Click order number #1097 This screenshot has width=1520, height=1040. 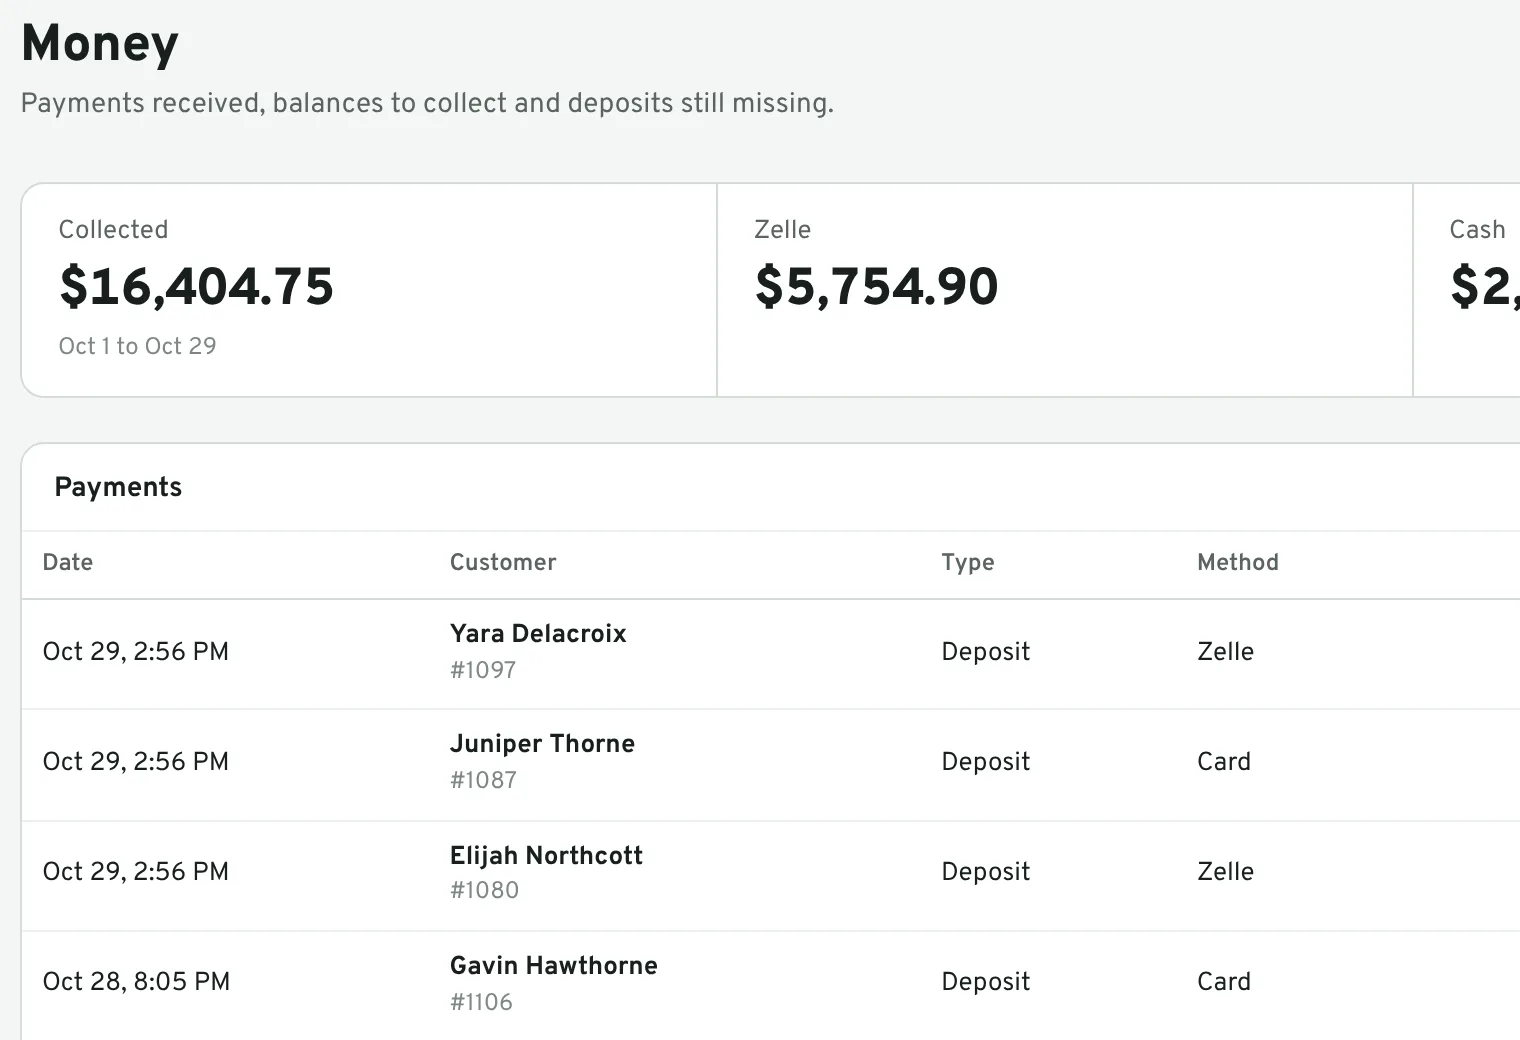click(483, 670)
